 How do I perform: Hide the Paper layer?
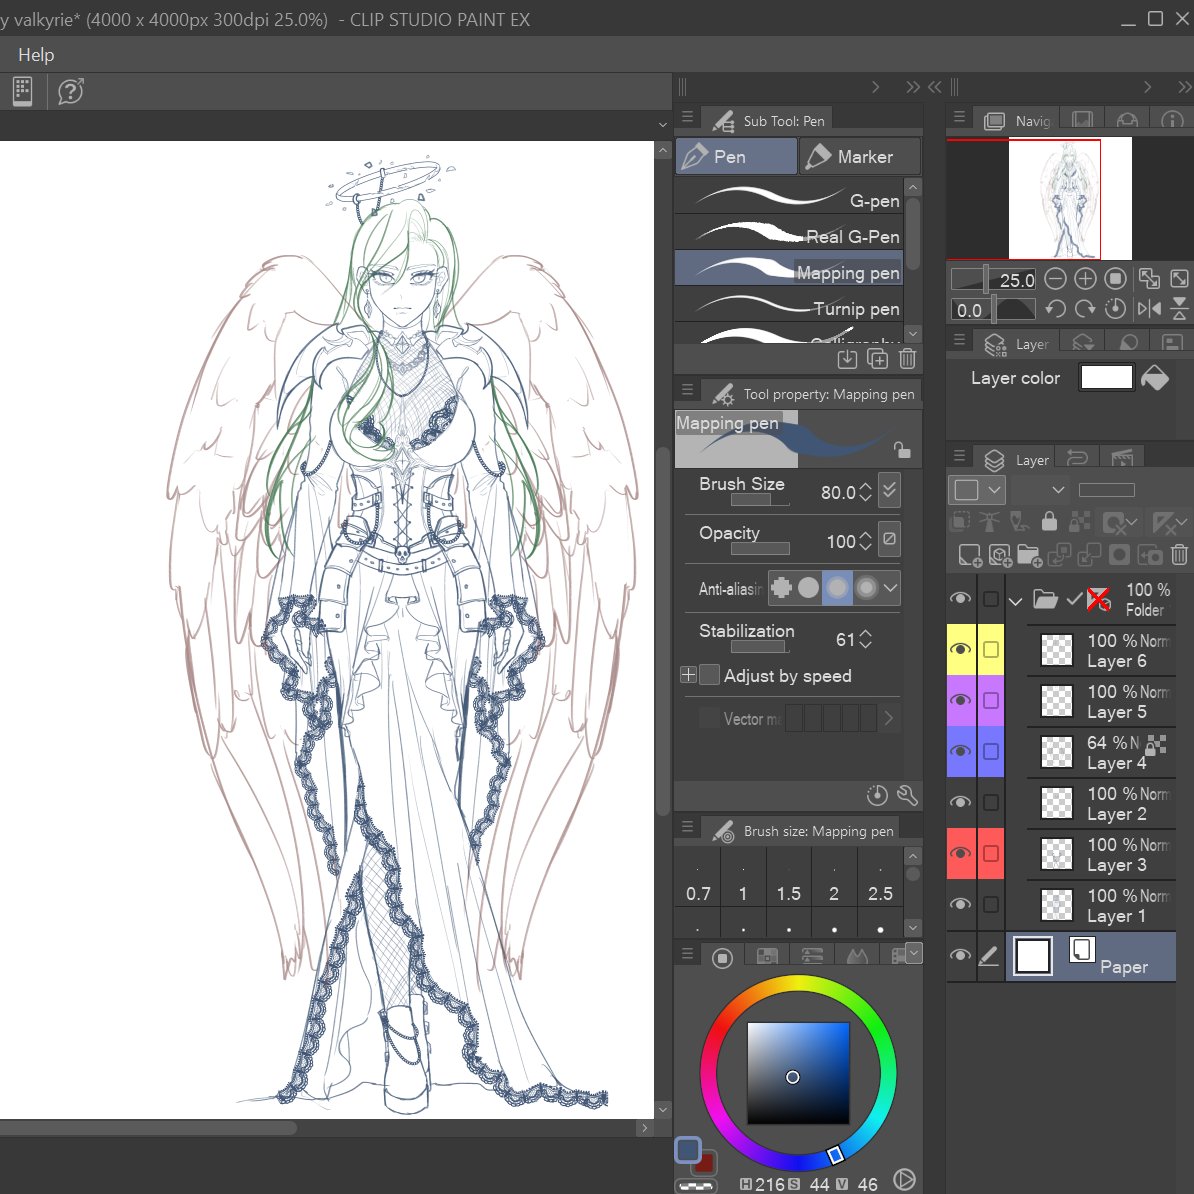[960, 956]
